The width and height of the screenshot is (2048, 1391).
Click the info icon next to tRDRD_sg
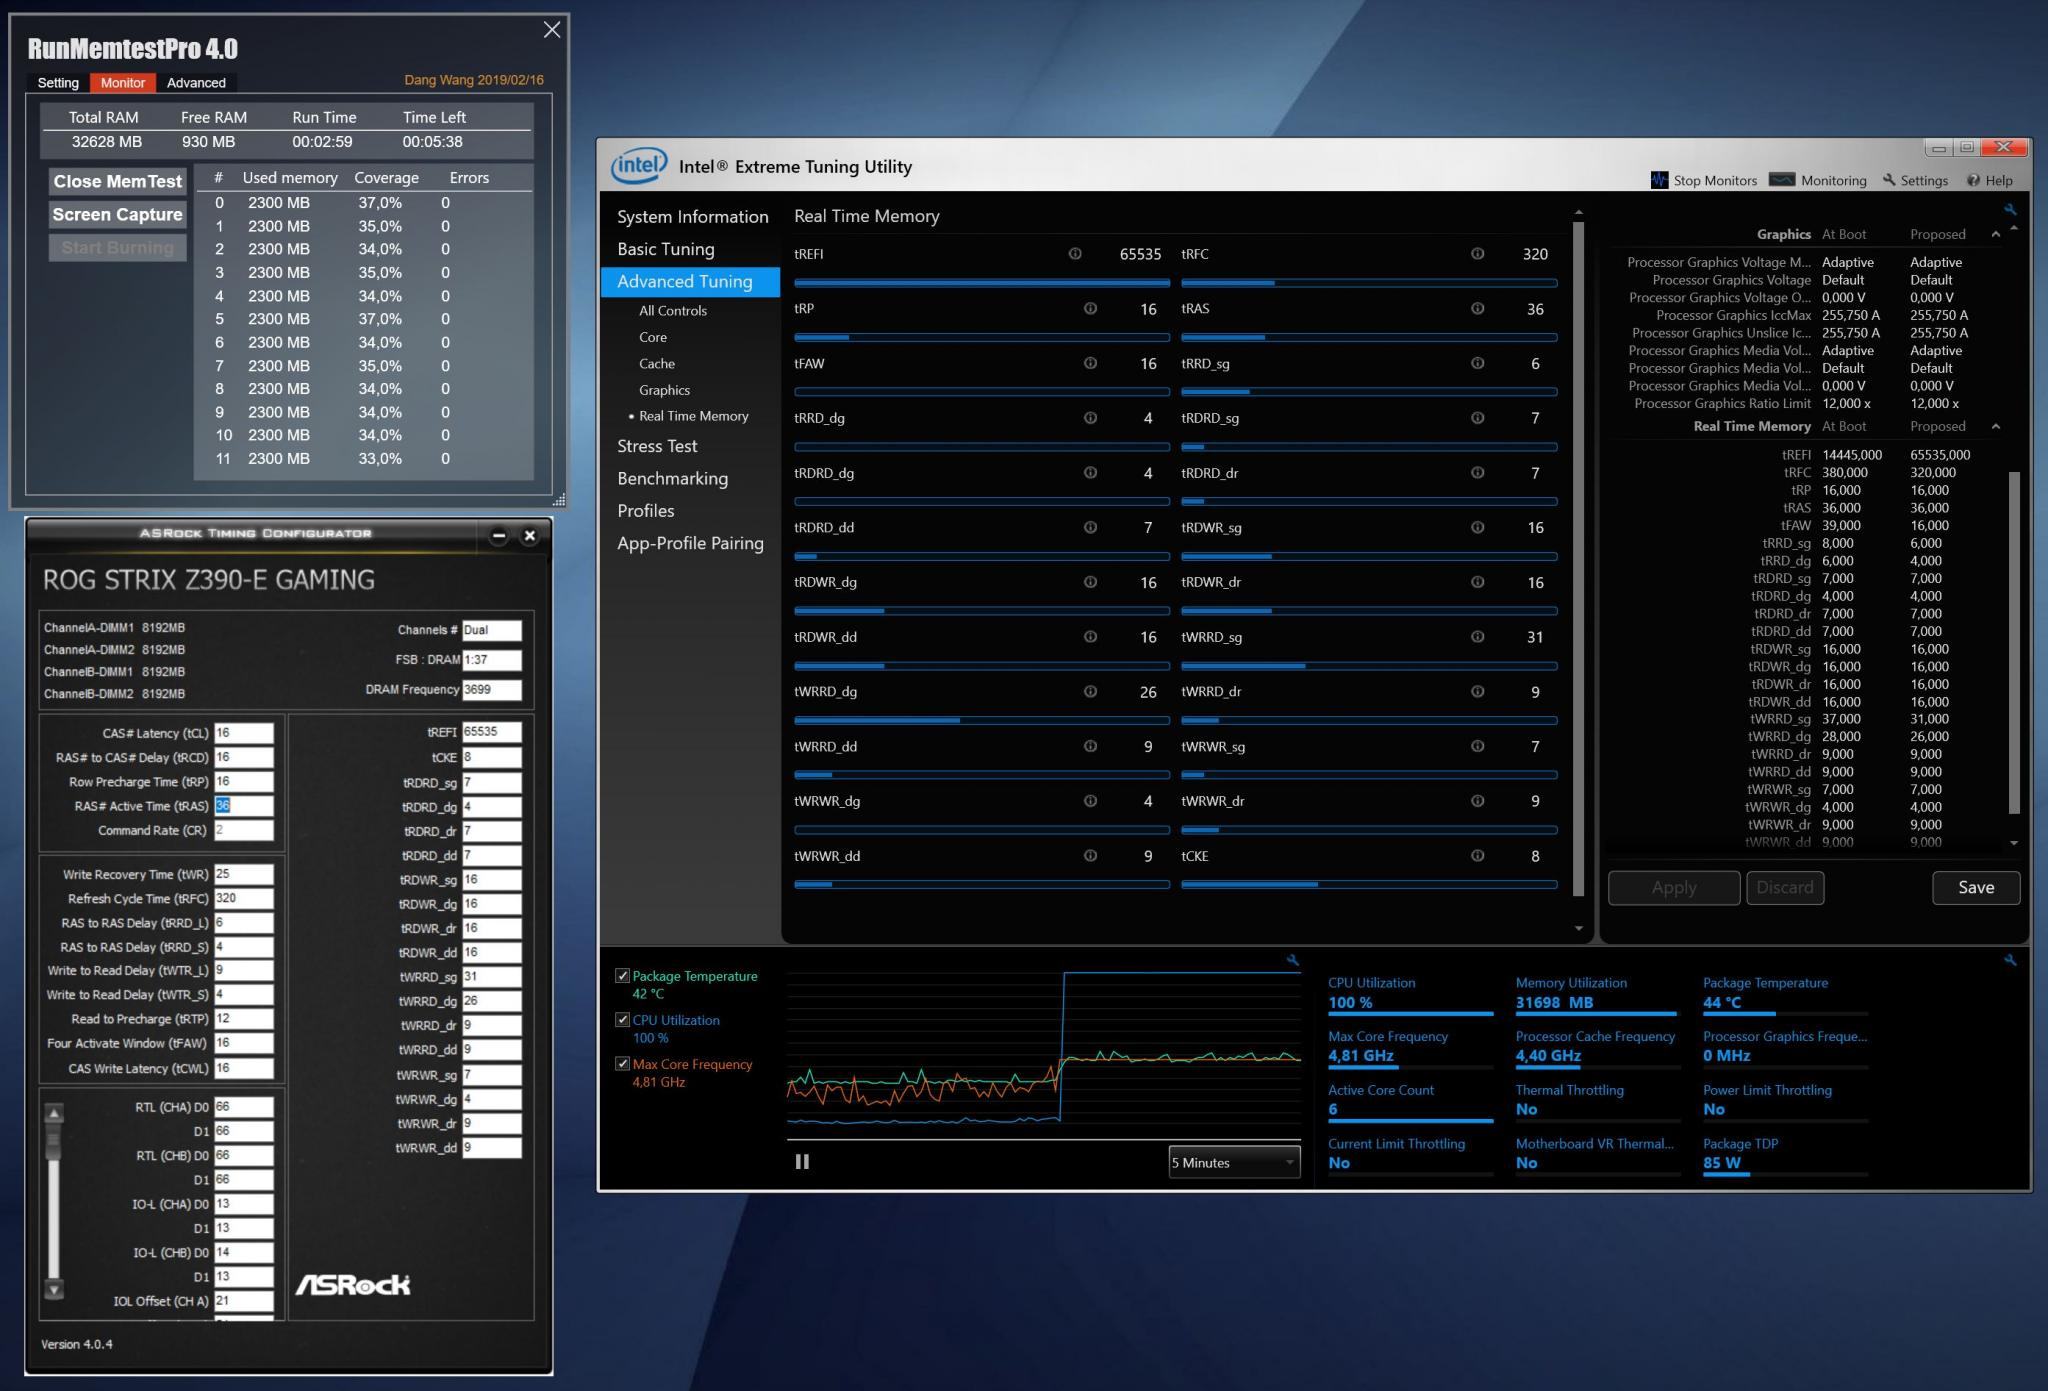click(1477, 418)
